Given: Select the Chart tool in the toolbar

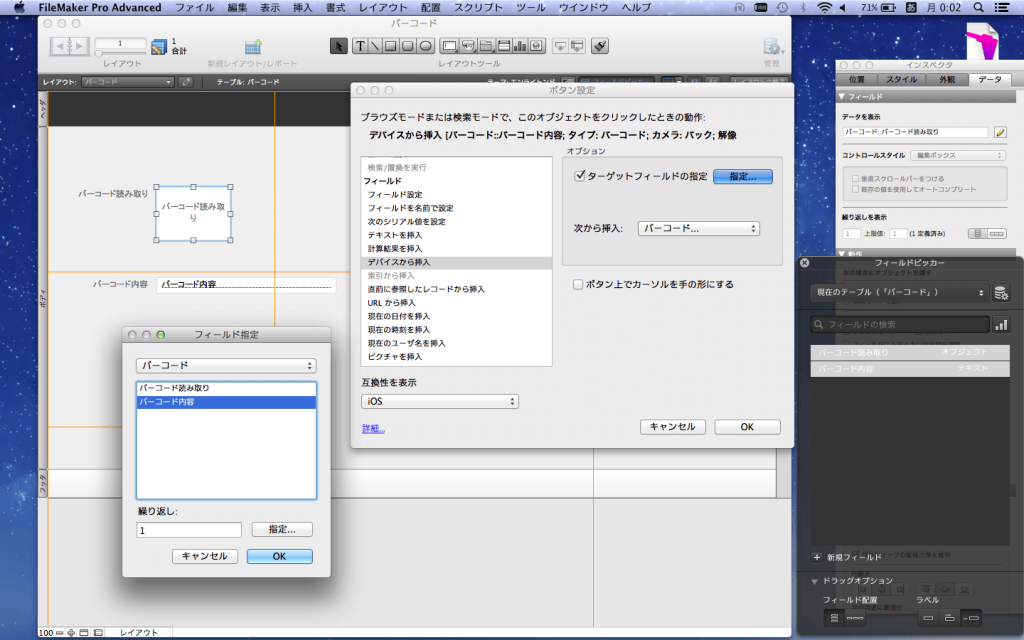Looking at the screenshot, I should pyautogui.click(x=519, y=45).
